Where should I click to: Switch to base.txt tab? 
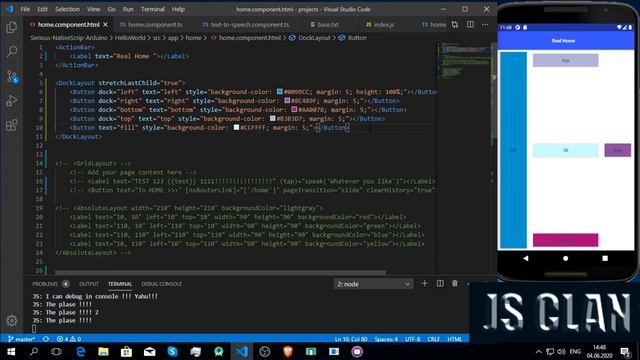coord(324,24)
